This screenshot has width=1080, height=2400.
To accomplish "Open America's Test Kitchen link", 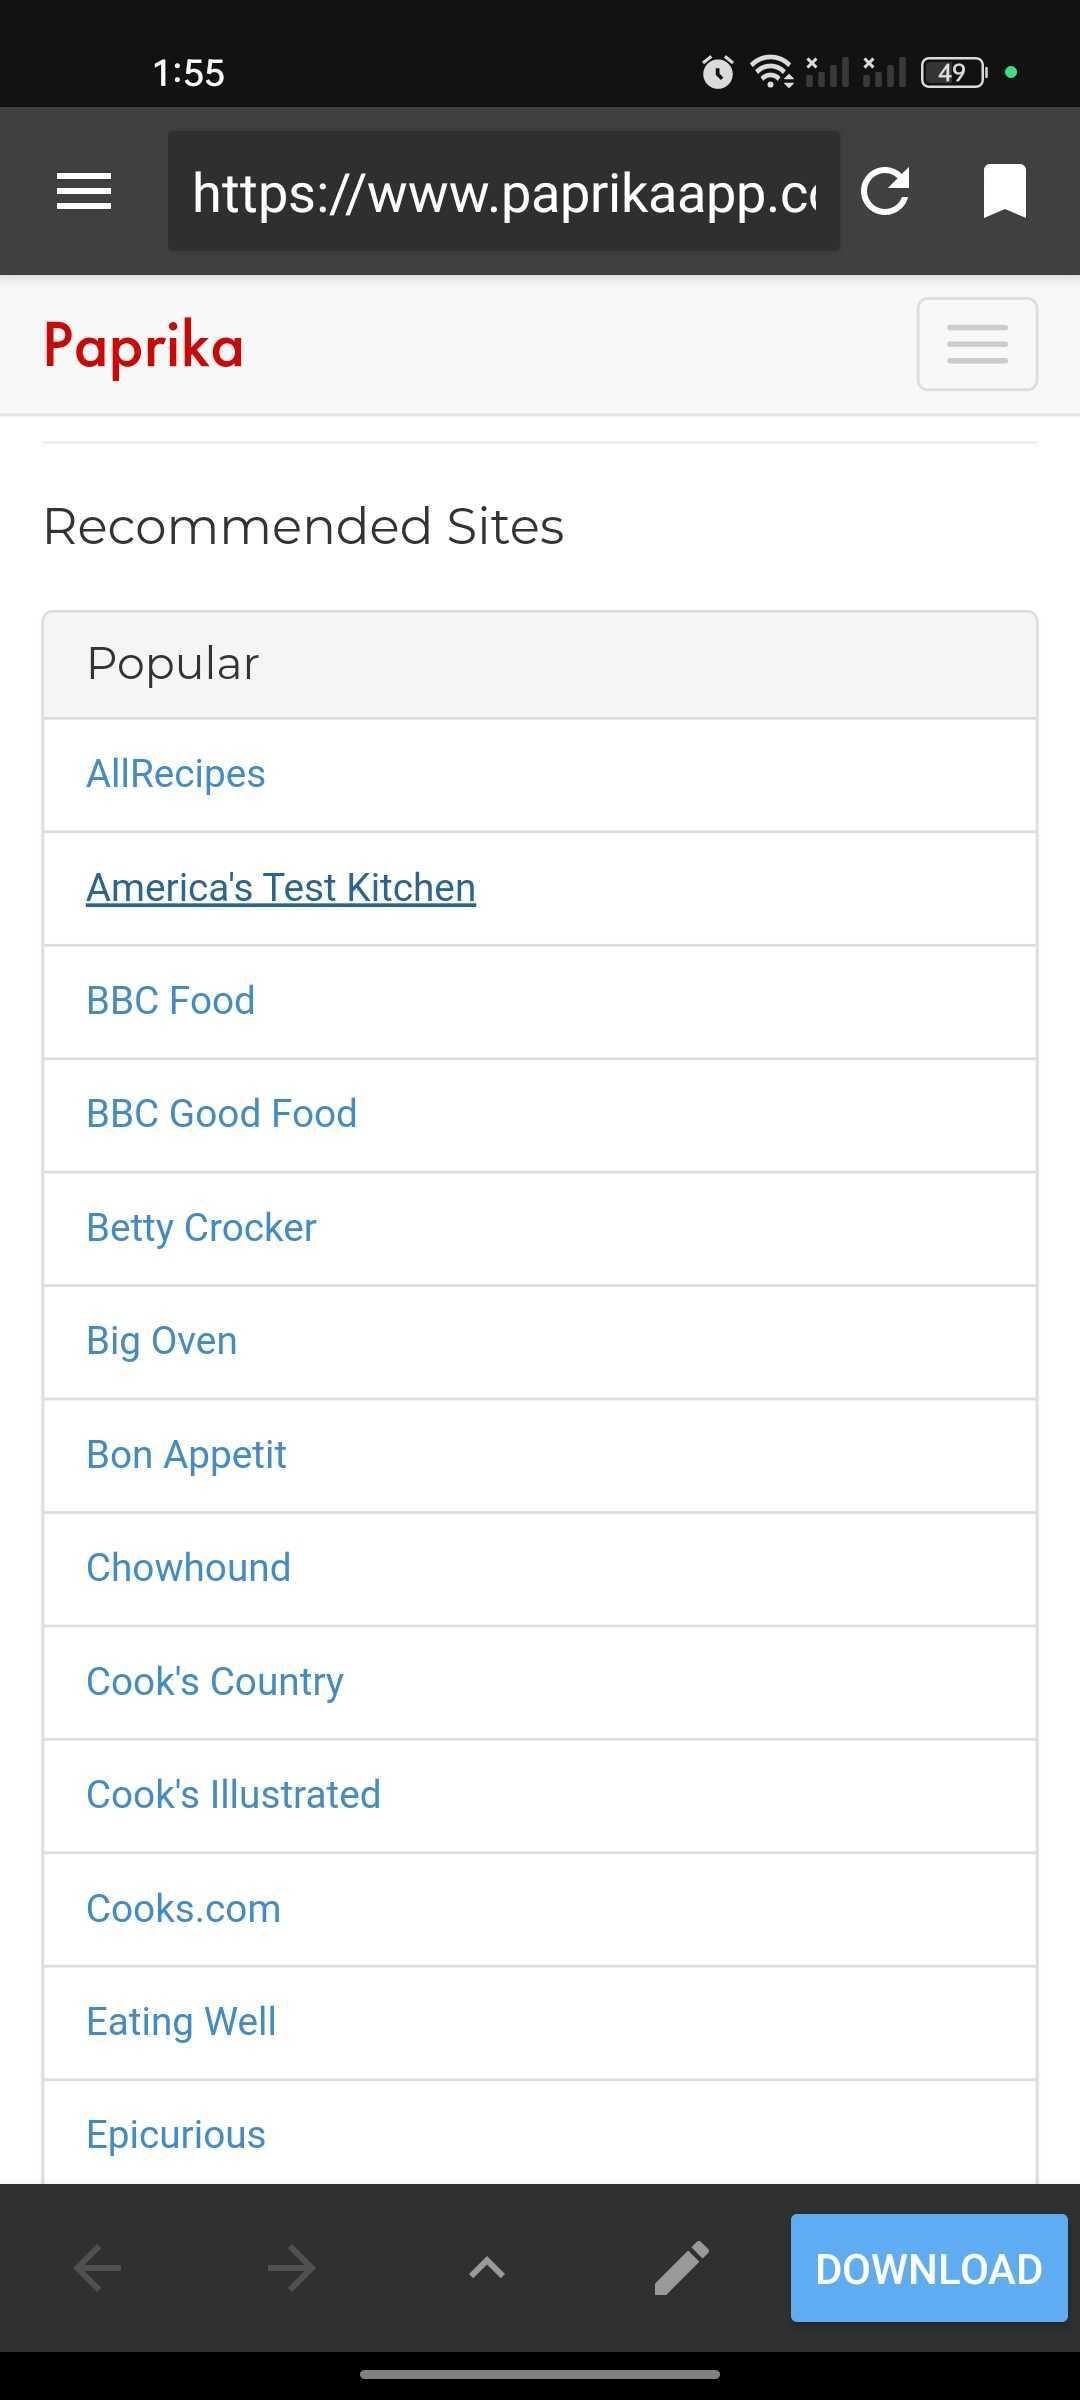I will (x=281, y=888).
